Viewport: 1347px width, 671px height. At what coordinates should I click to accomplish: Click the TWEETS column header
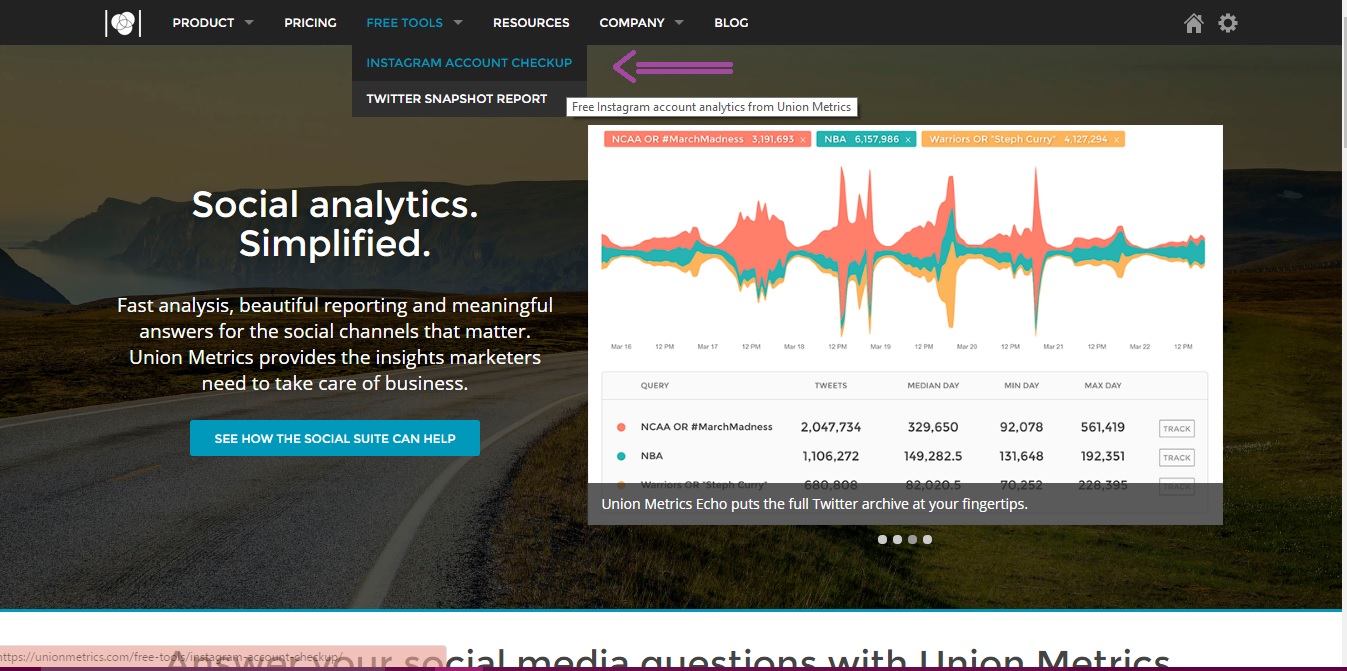[x=831, y=385]
